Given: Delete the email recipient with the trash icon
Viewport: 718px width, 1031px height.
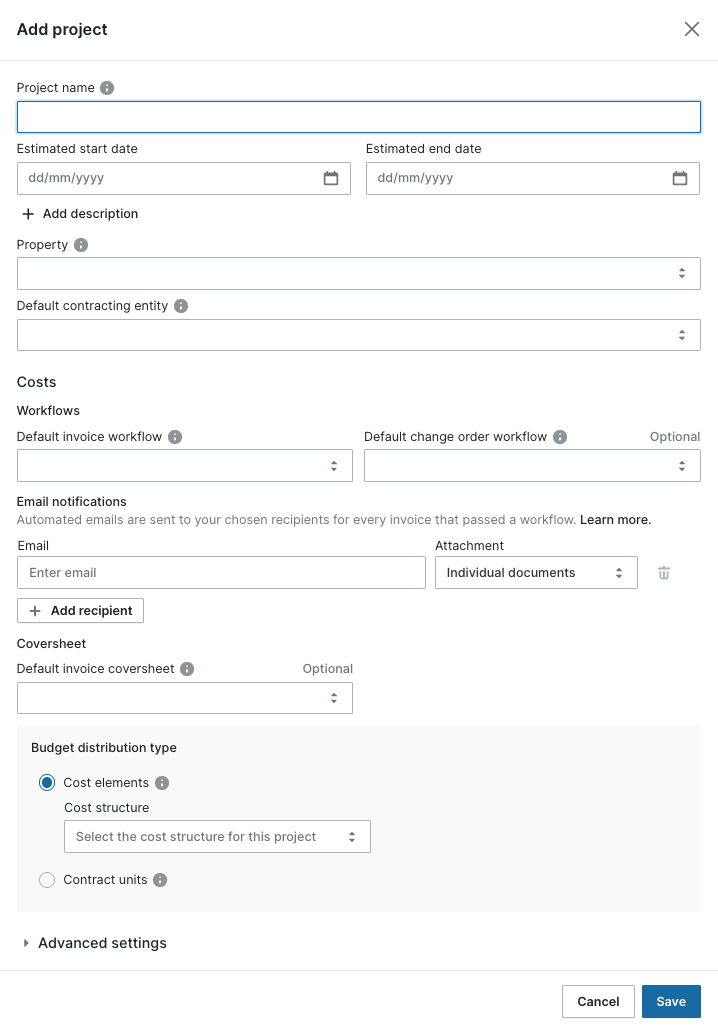Looking at the screenshot, I should 664,573.
